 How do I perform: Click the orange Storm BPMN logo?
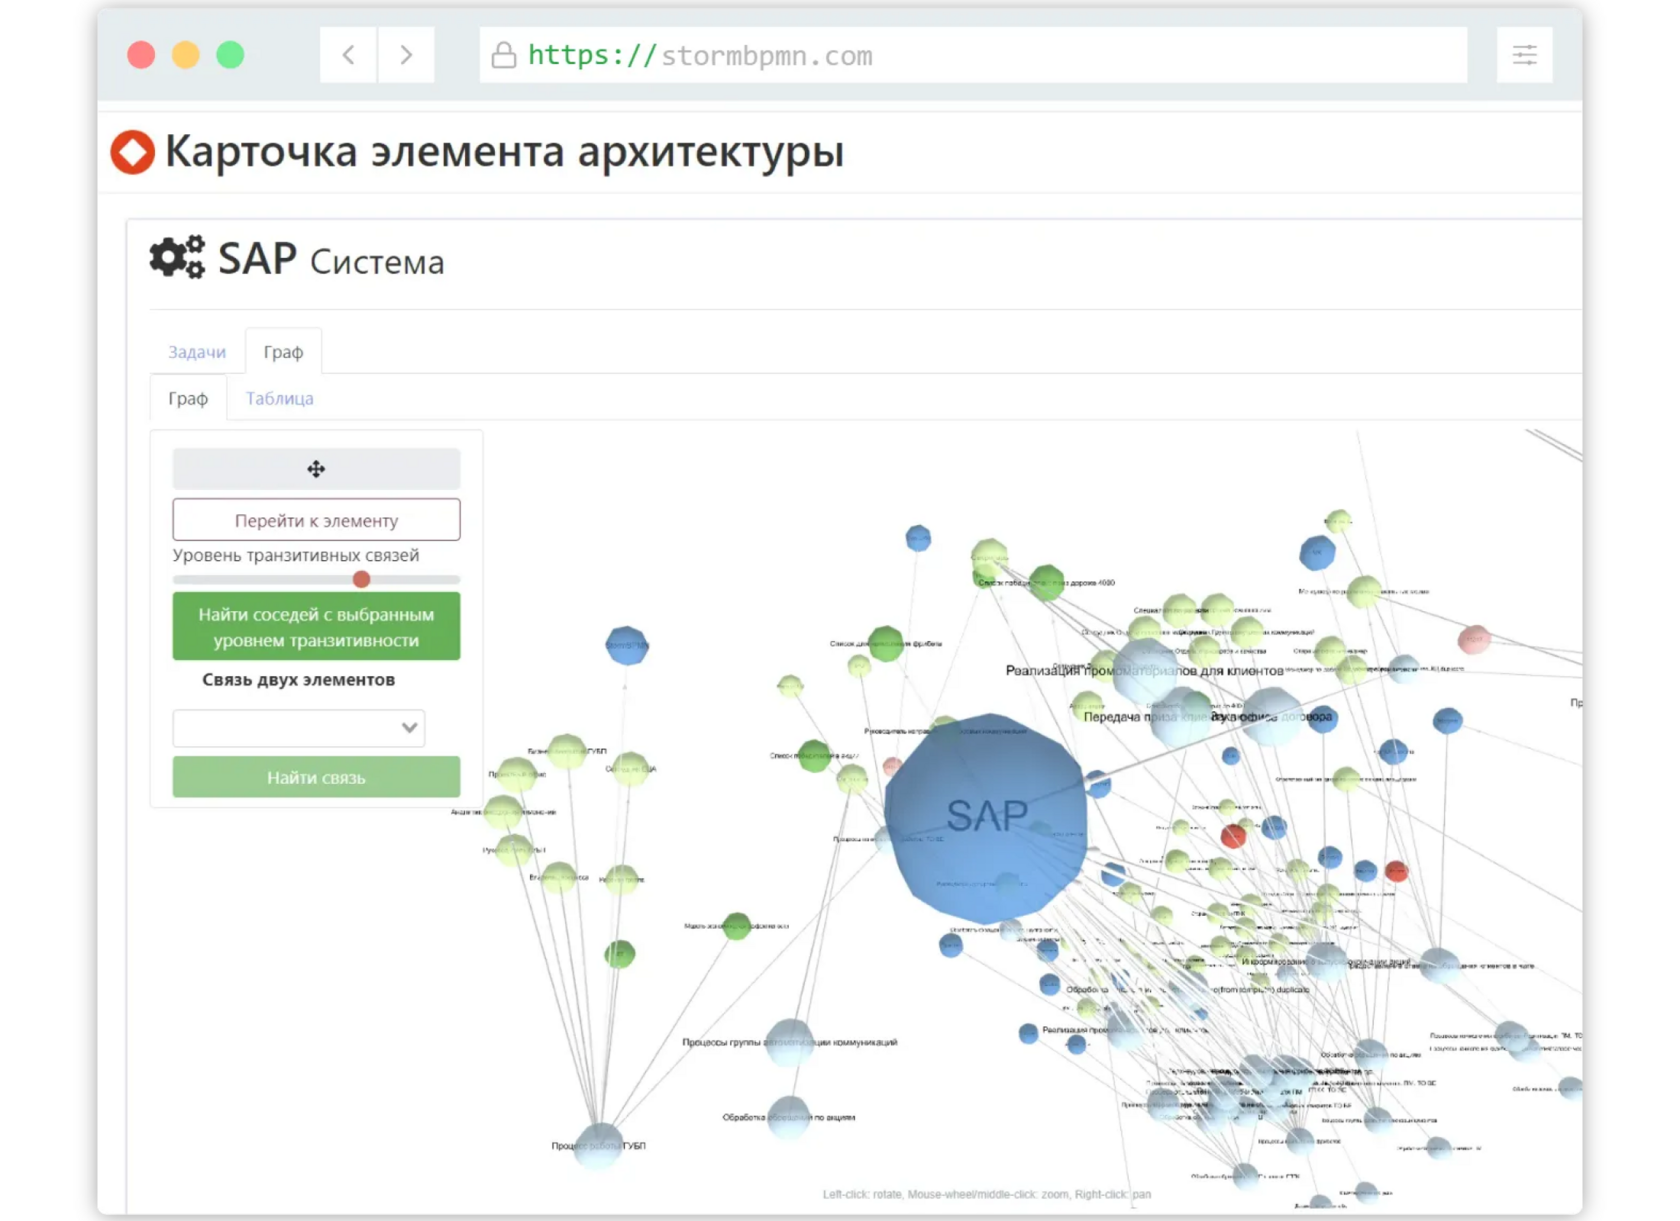(x=133, y=152)
